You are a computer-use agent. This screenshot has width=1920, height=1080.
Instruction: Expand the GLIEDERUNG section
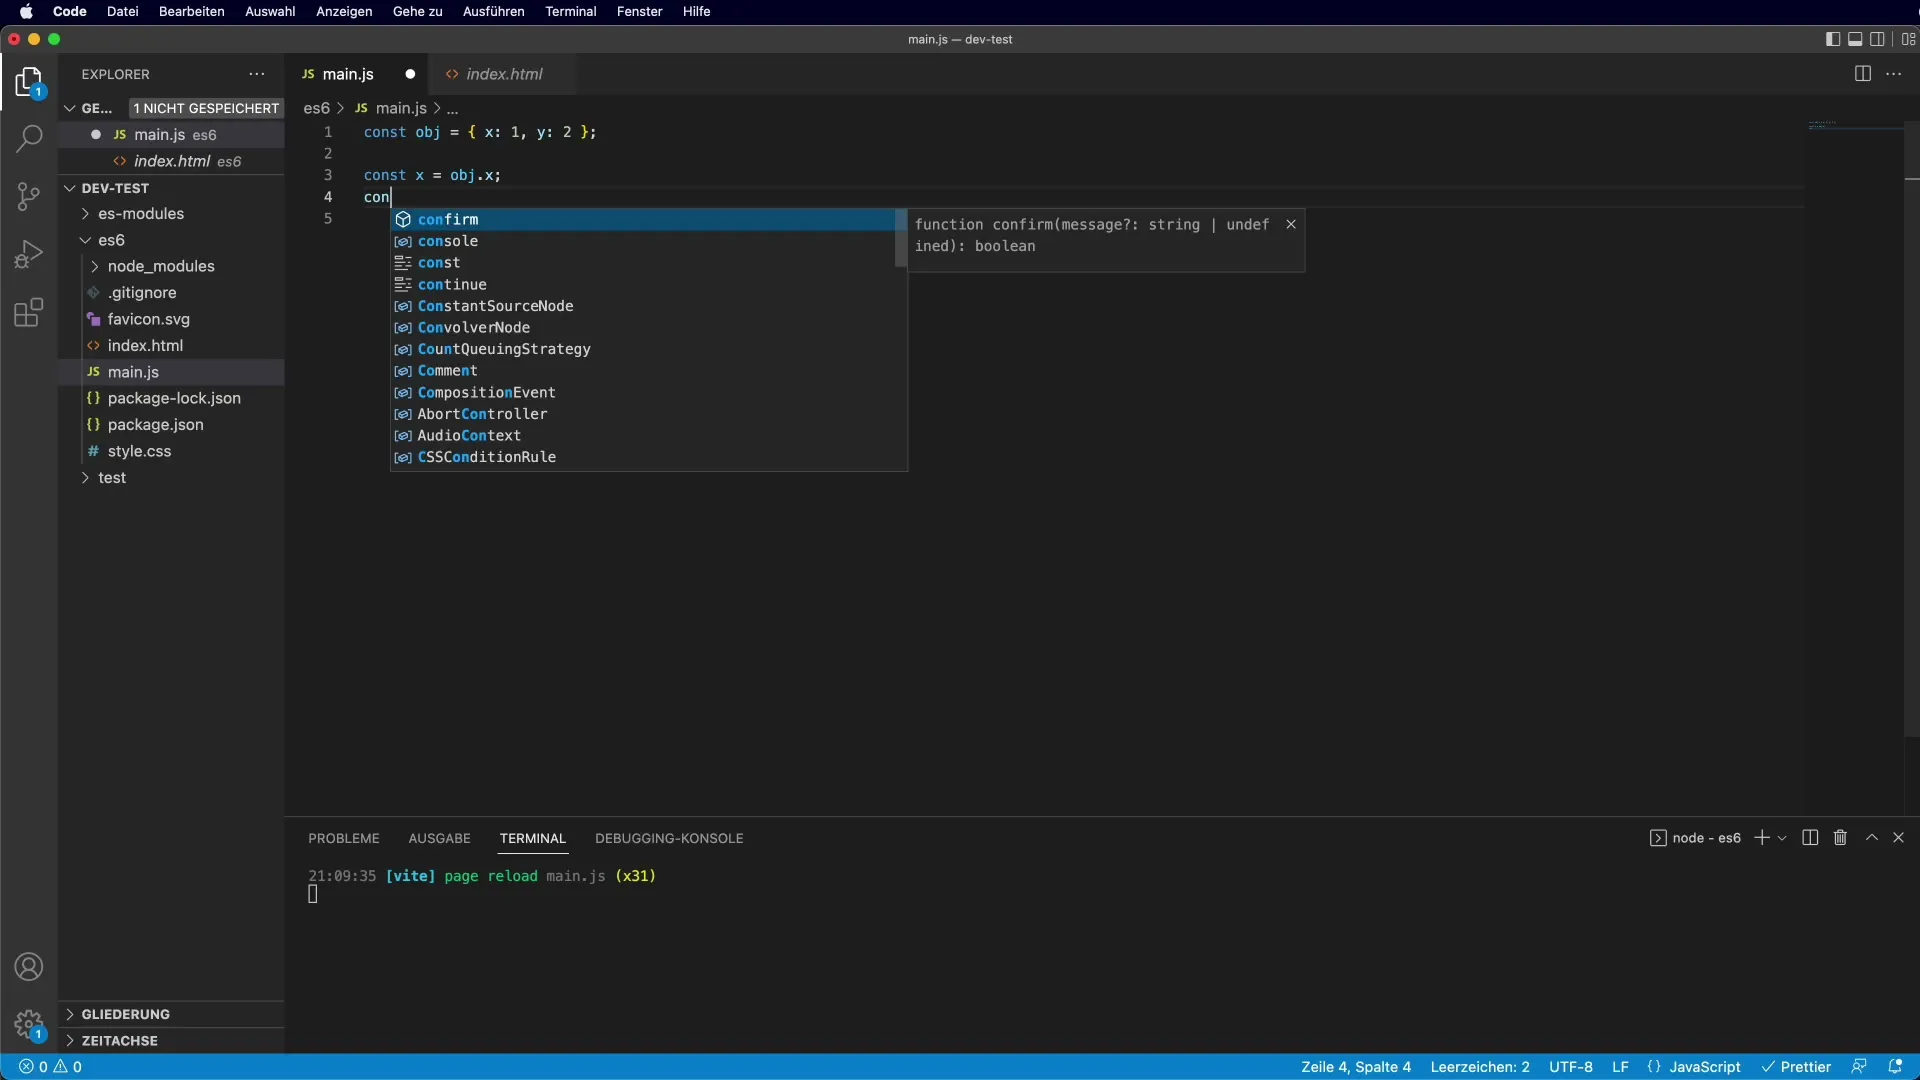[x=125, y=1014]
